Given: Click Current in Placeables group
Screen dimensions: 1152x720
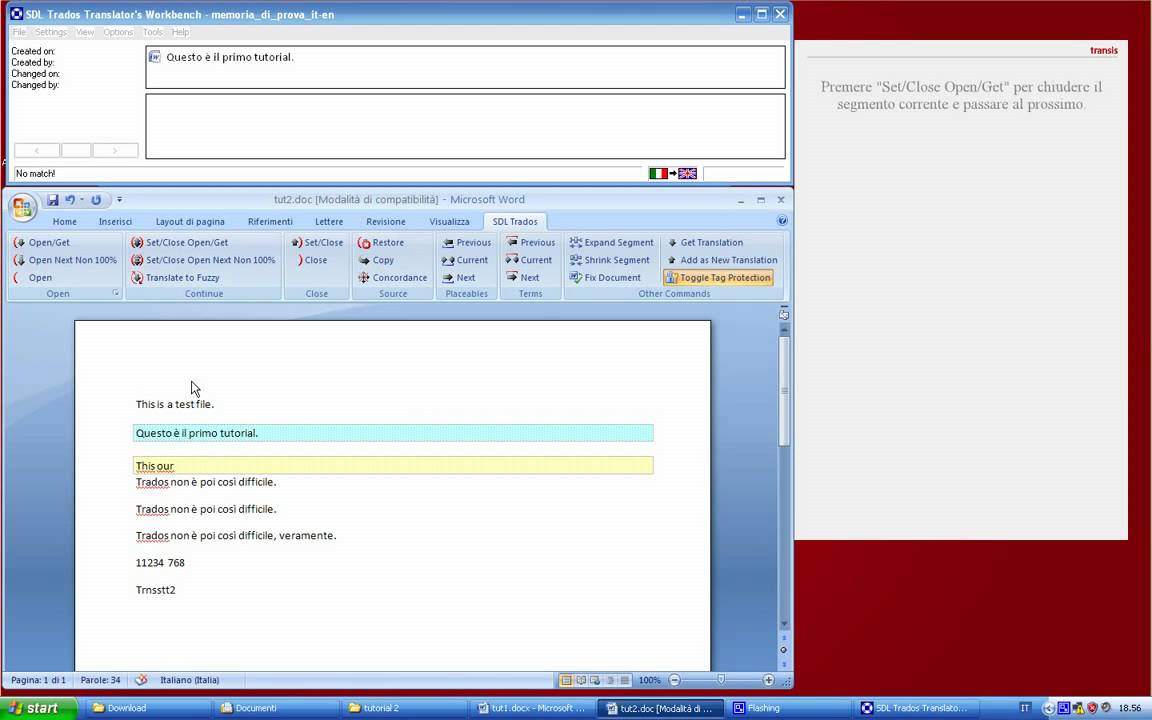Looking at the screenshot, I should coord(464,260).
